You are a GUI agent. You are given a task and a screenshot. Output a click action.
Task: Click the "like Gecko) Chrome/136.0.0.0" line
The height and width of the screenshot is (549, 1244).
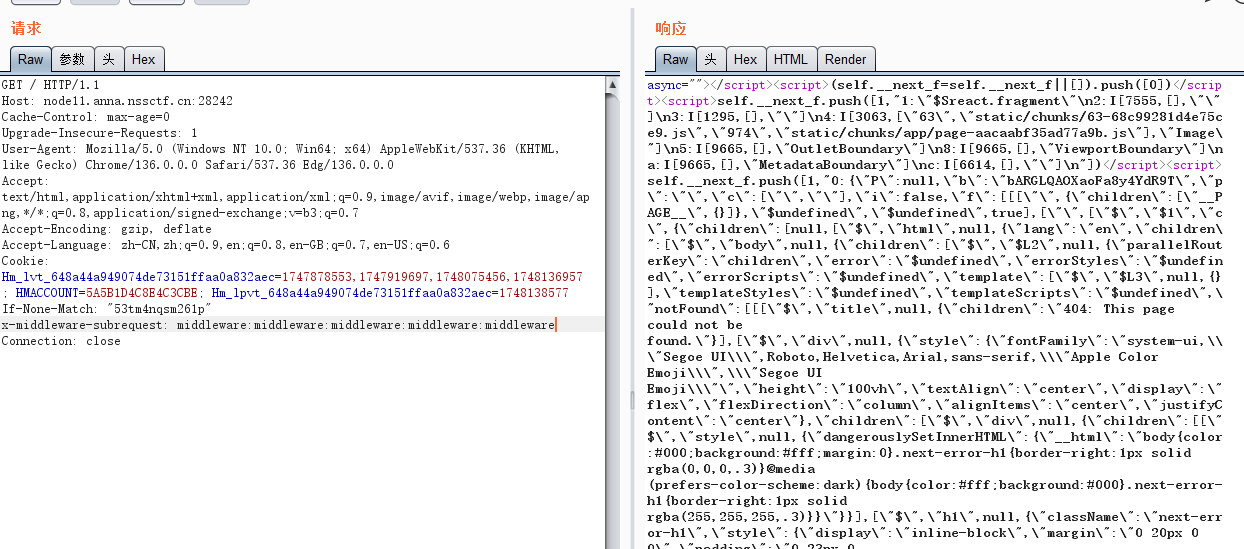pyautogui.click(x=198, y=165)
